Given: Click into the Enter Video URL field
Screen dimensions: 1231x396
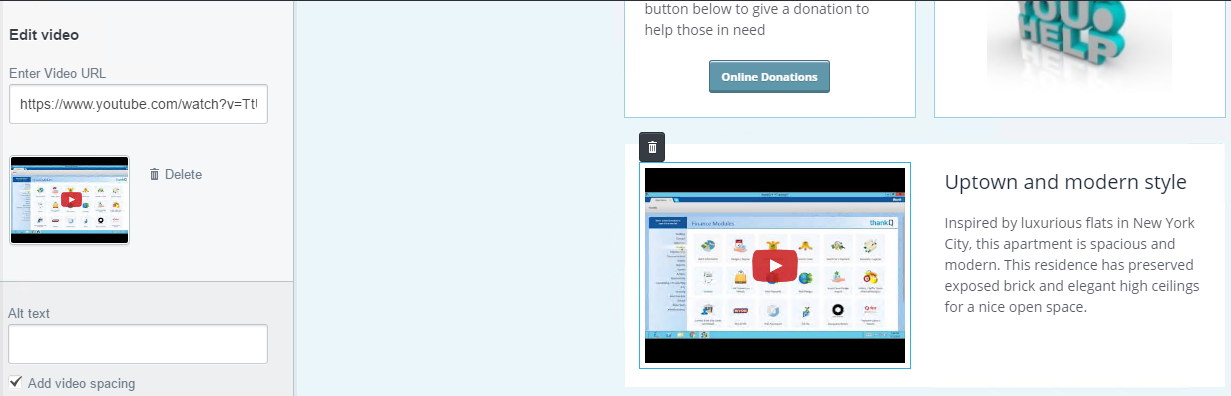Looking at the screenshot, I should (x=138, y=104).
